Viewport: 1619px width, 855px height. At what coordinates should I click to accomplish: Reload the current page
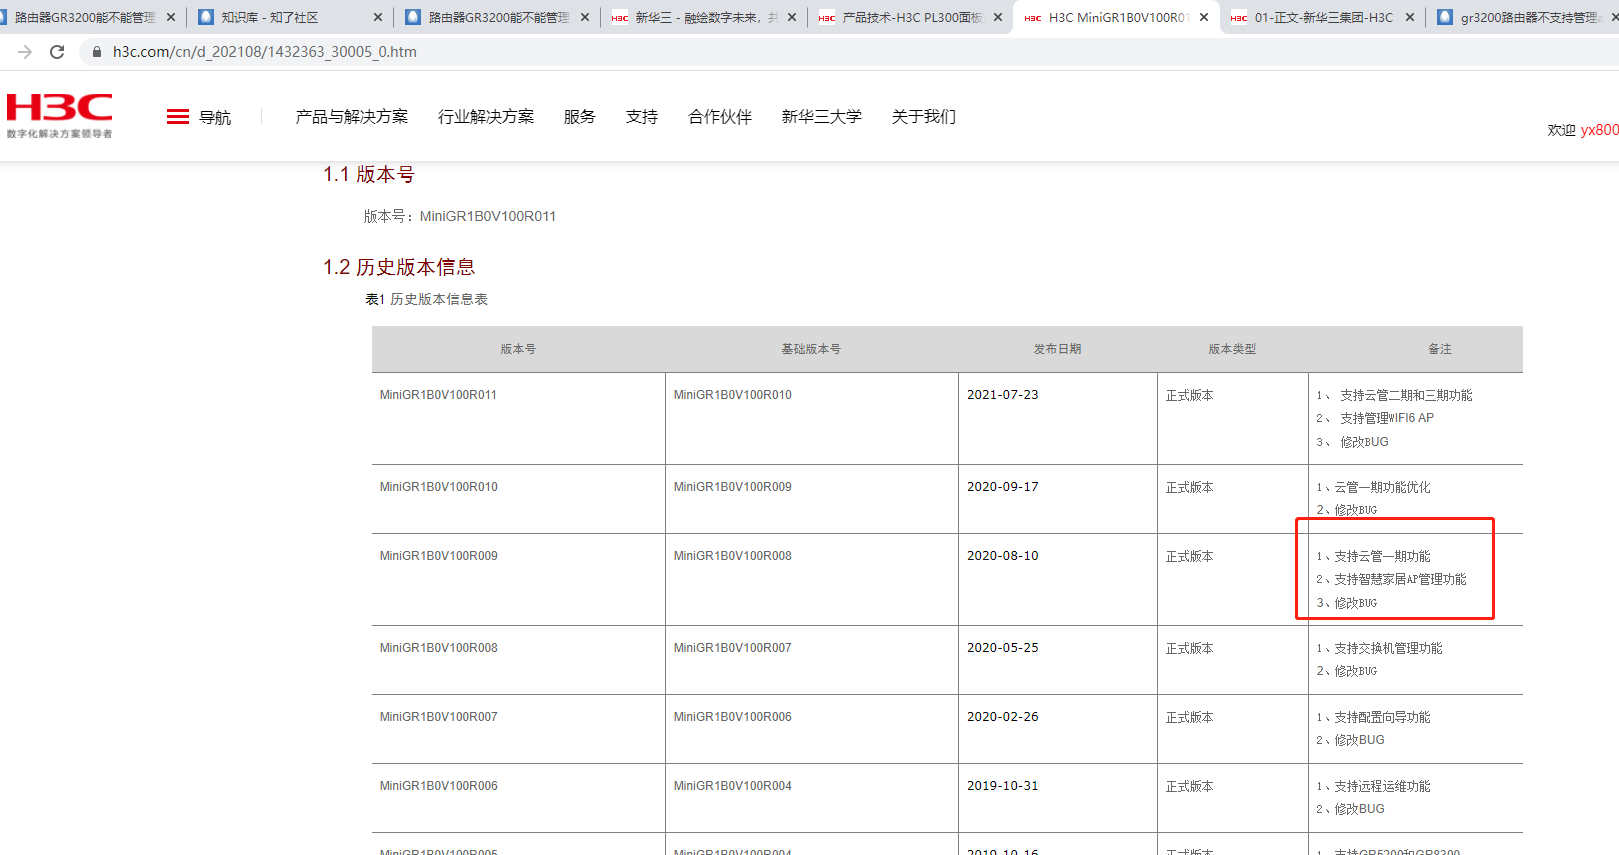coord(57,52)
